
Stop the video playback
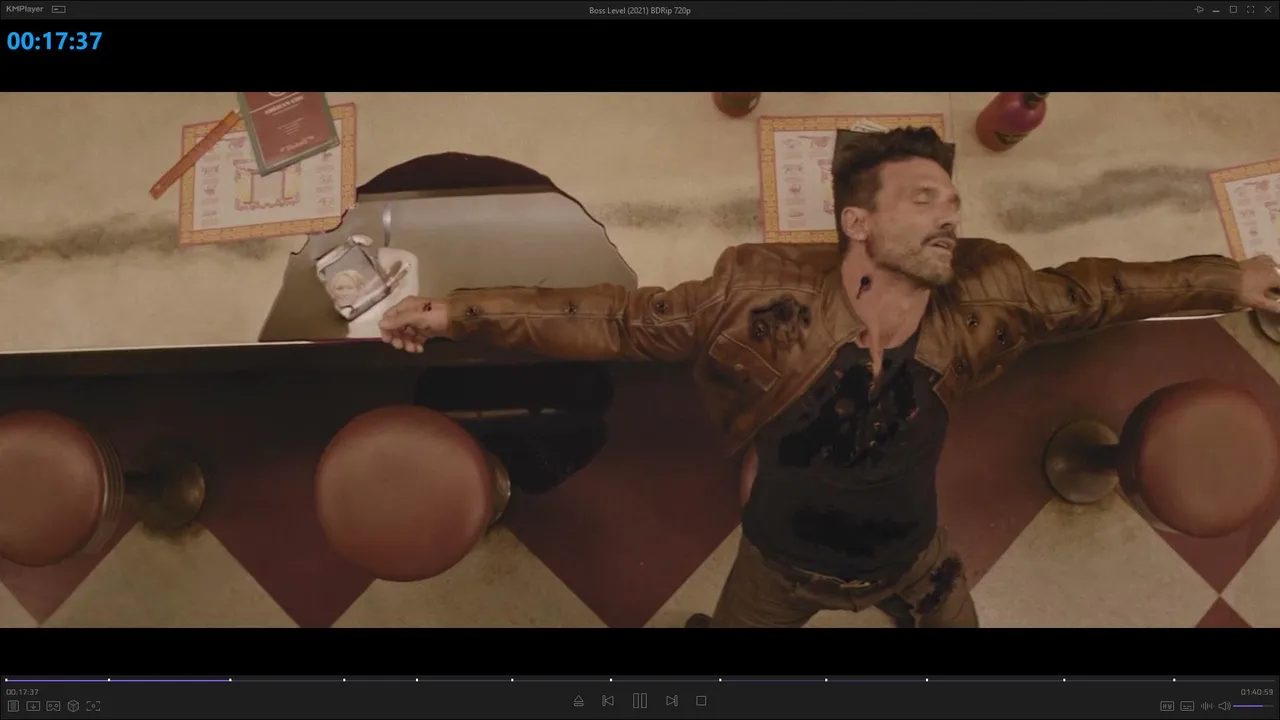701,701
